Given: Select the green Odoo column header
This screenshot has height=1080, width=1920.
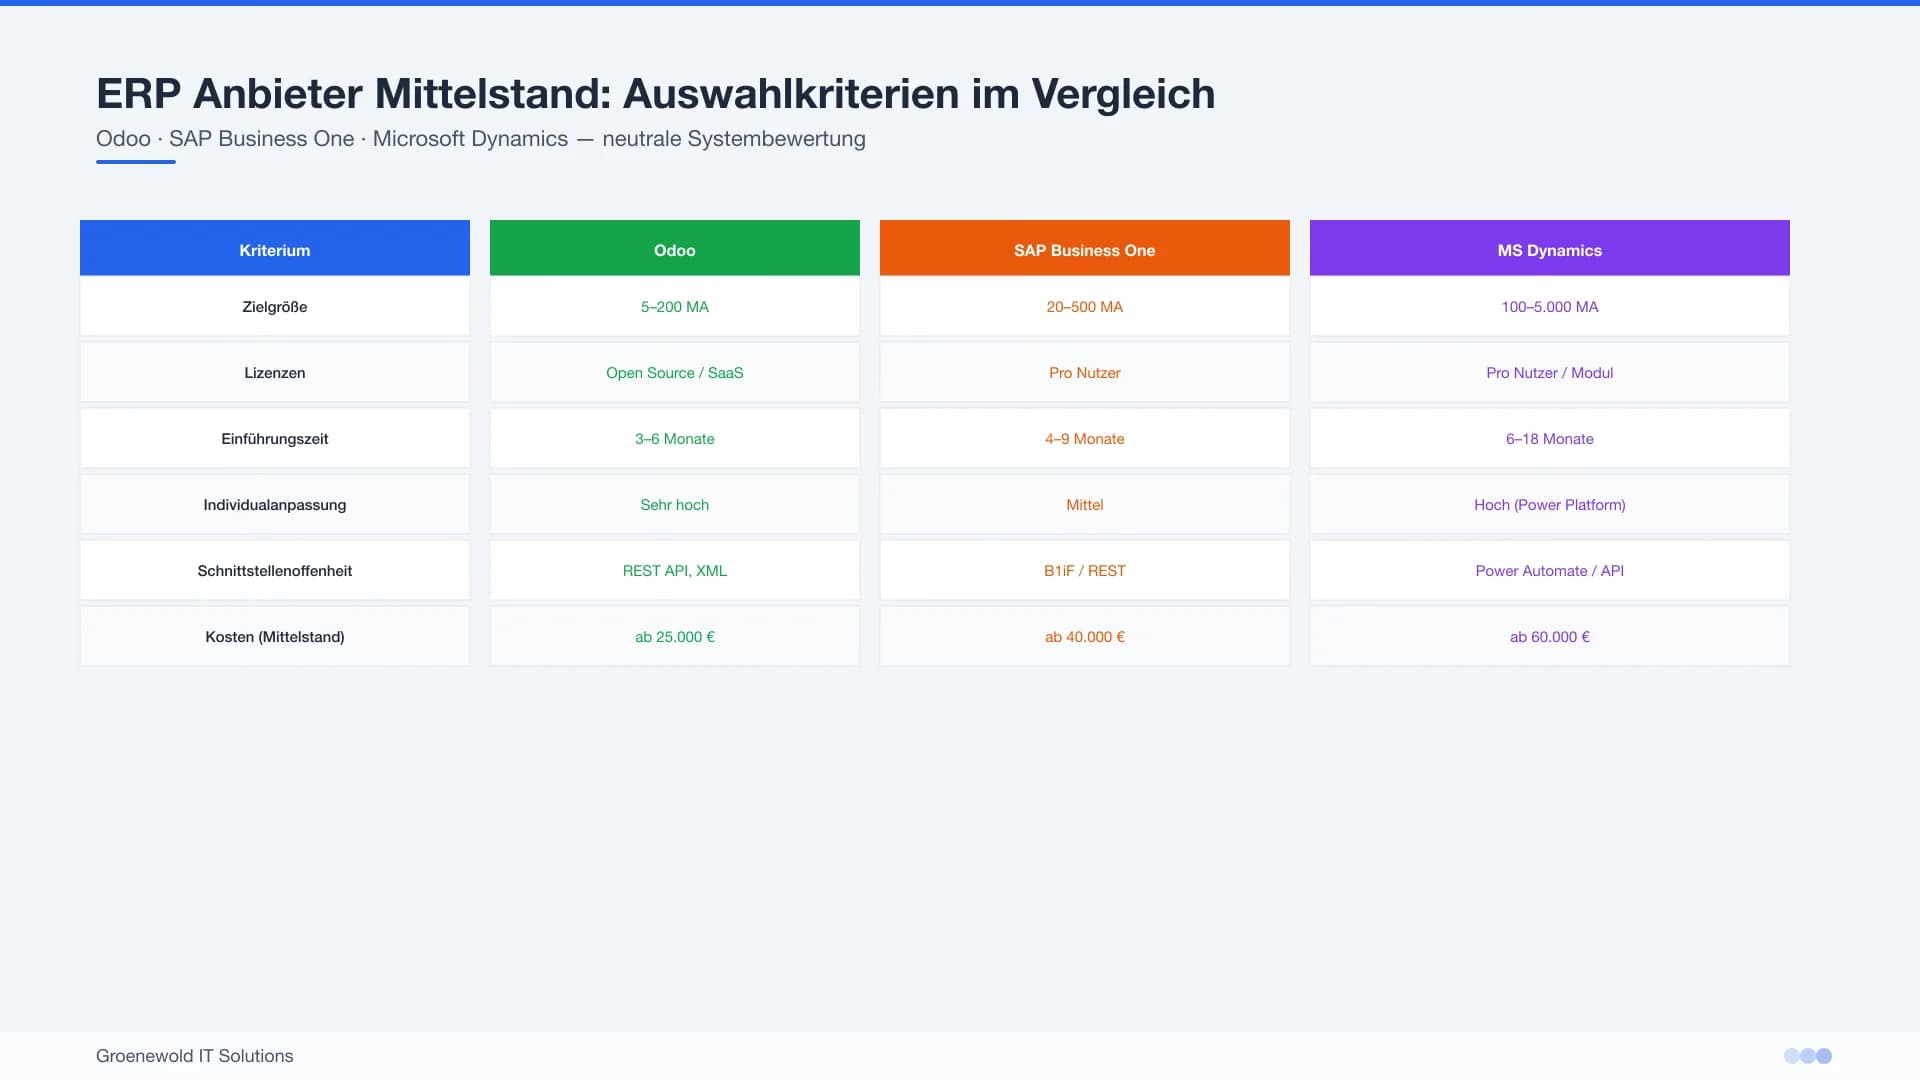Looking at the screenshot, I should (675, 248).
